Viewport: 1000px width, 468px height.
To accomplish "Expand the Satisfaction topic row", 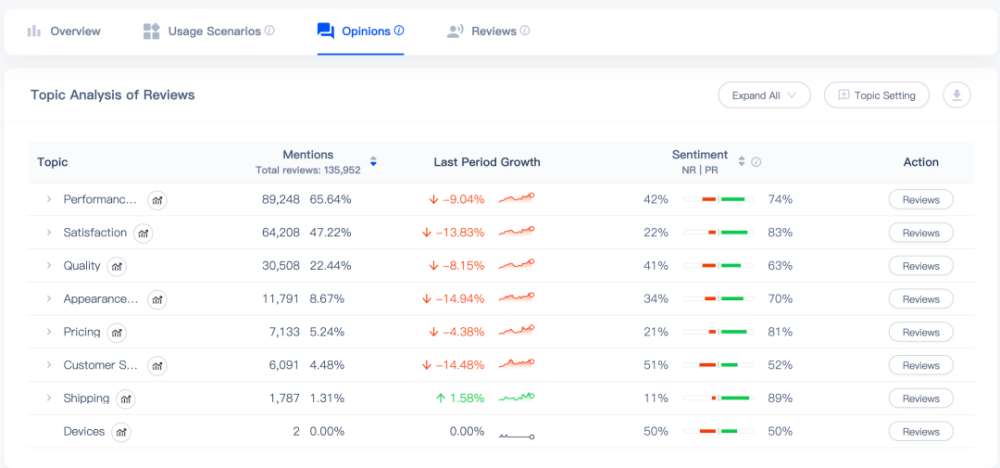I will (x=48, y=233).
